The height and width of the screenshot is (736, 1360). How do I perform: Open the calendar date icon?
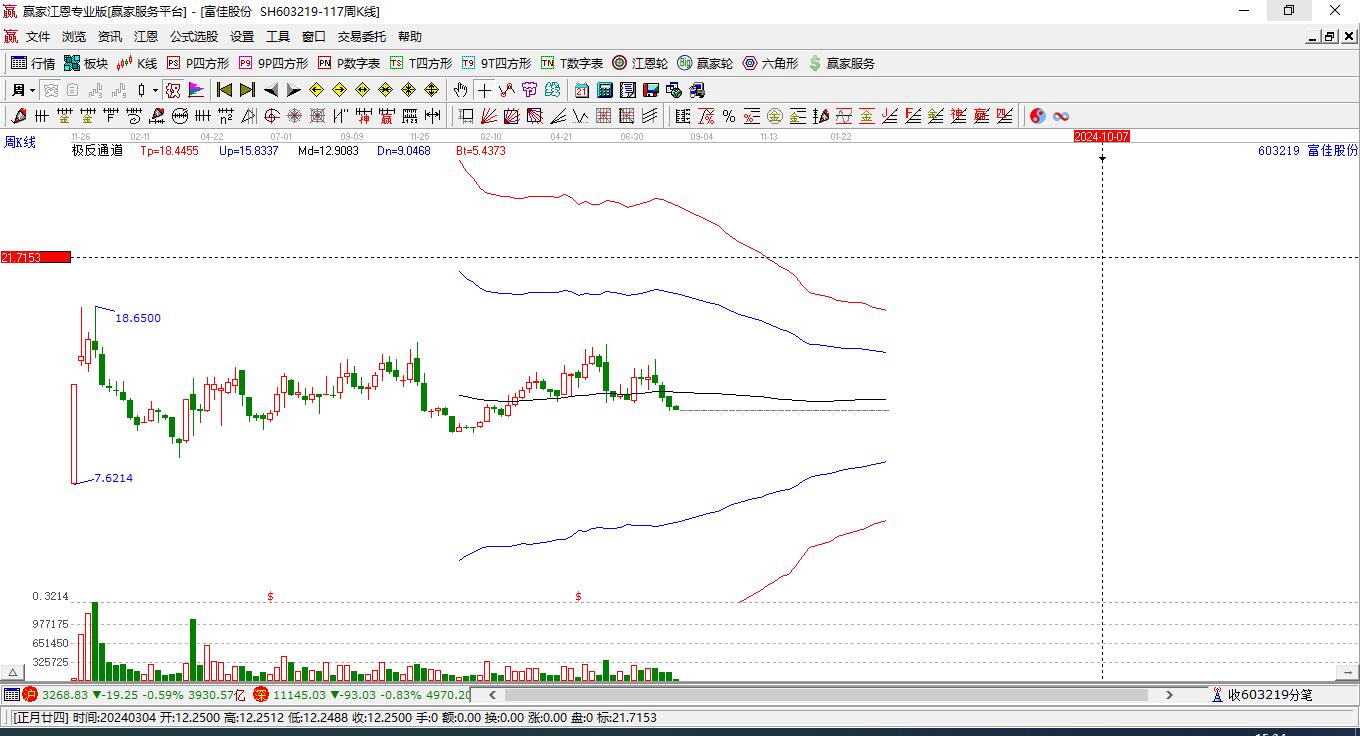581,90
